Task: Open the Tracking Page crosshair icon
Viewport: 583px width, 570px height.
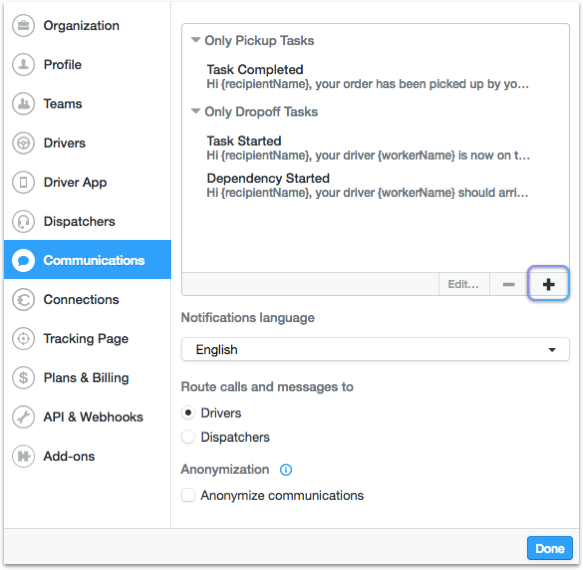Action: (x=23, y=339)
